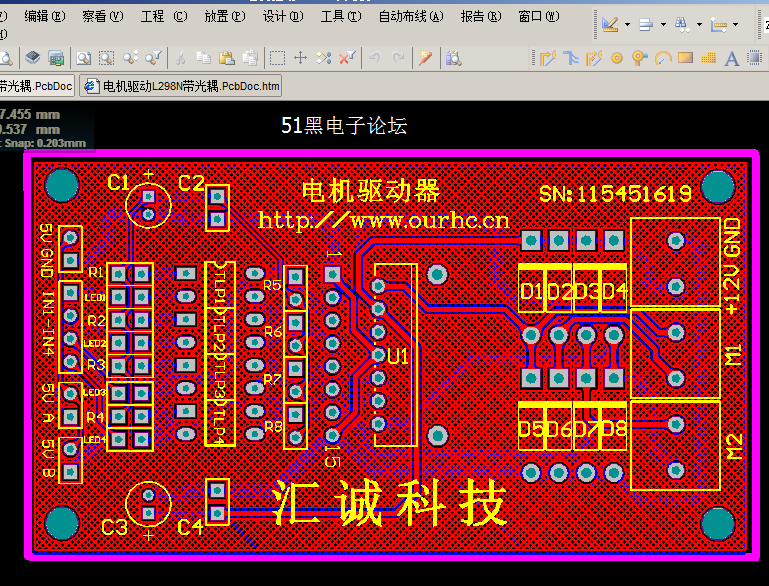Open the 编辑(E) menu

coord(45,16)
